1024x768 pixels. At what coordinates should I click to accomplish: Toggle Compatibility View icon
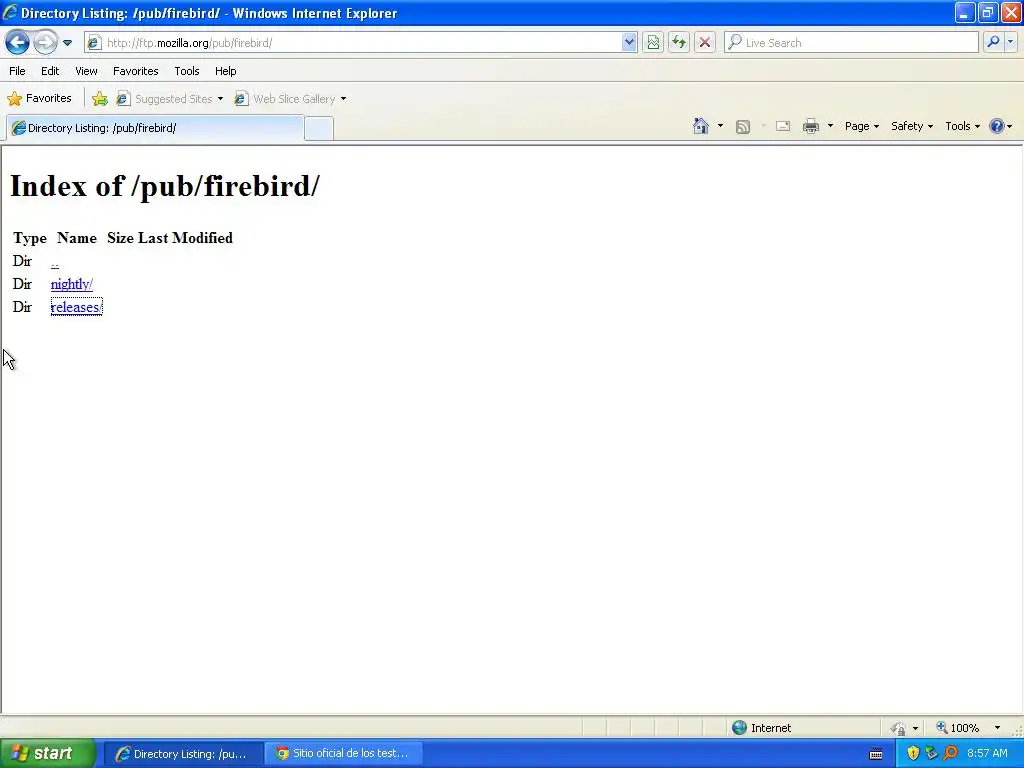tap(653, 43)
